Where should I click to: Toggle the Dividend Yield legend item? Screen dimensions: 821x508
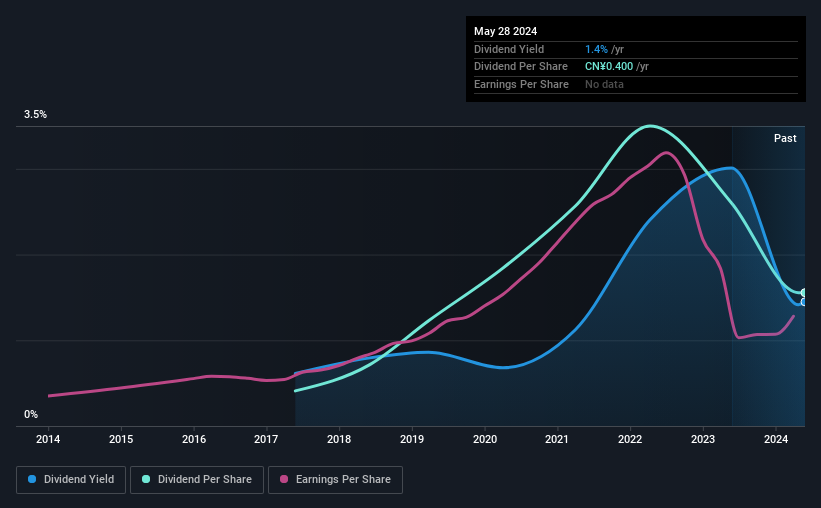tap(71, 480)
